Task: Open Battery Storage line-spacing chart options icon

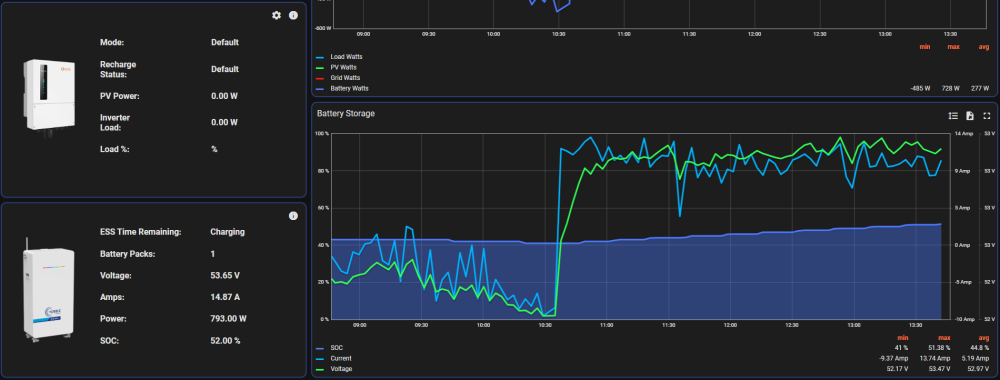Action: [953, 115]
